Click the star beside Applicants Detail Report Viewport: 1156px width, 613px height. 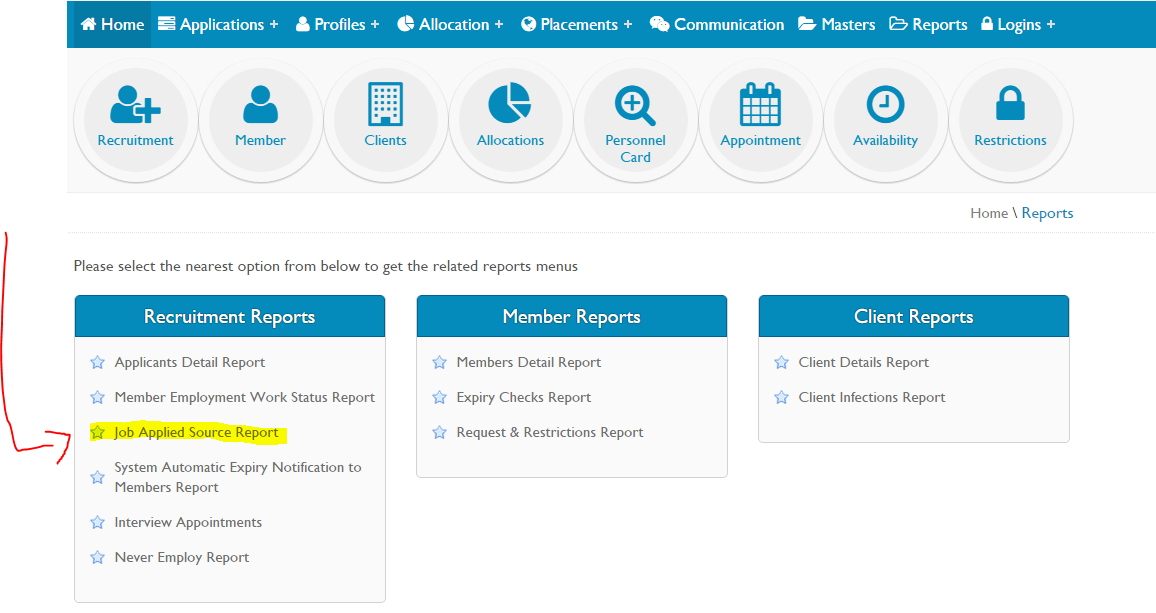pos(97,362)
